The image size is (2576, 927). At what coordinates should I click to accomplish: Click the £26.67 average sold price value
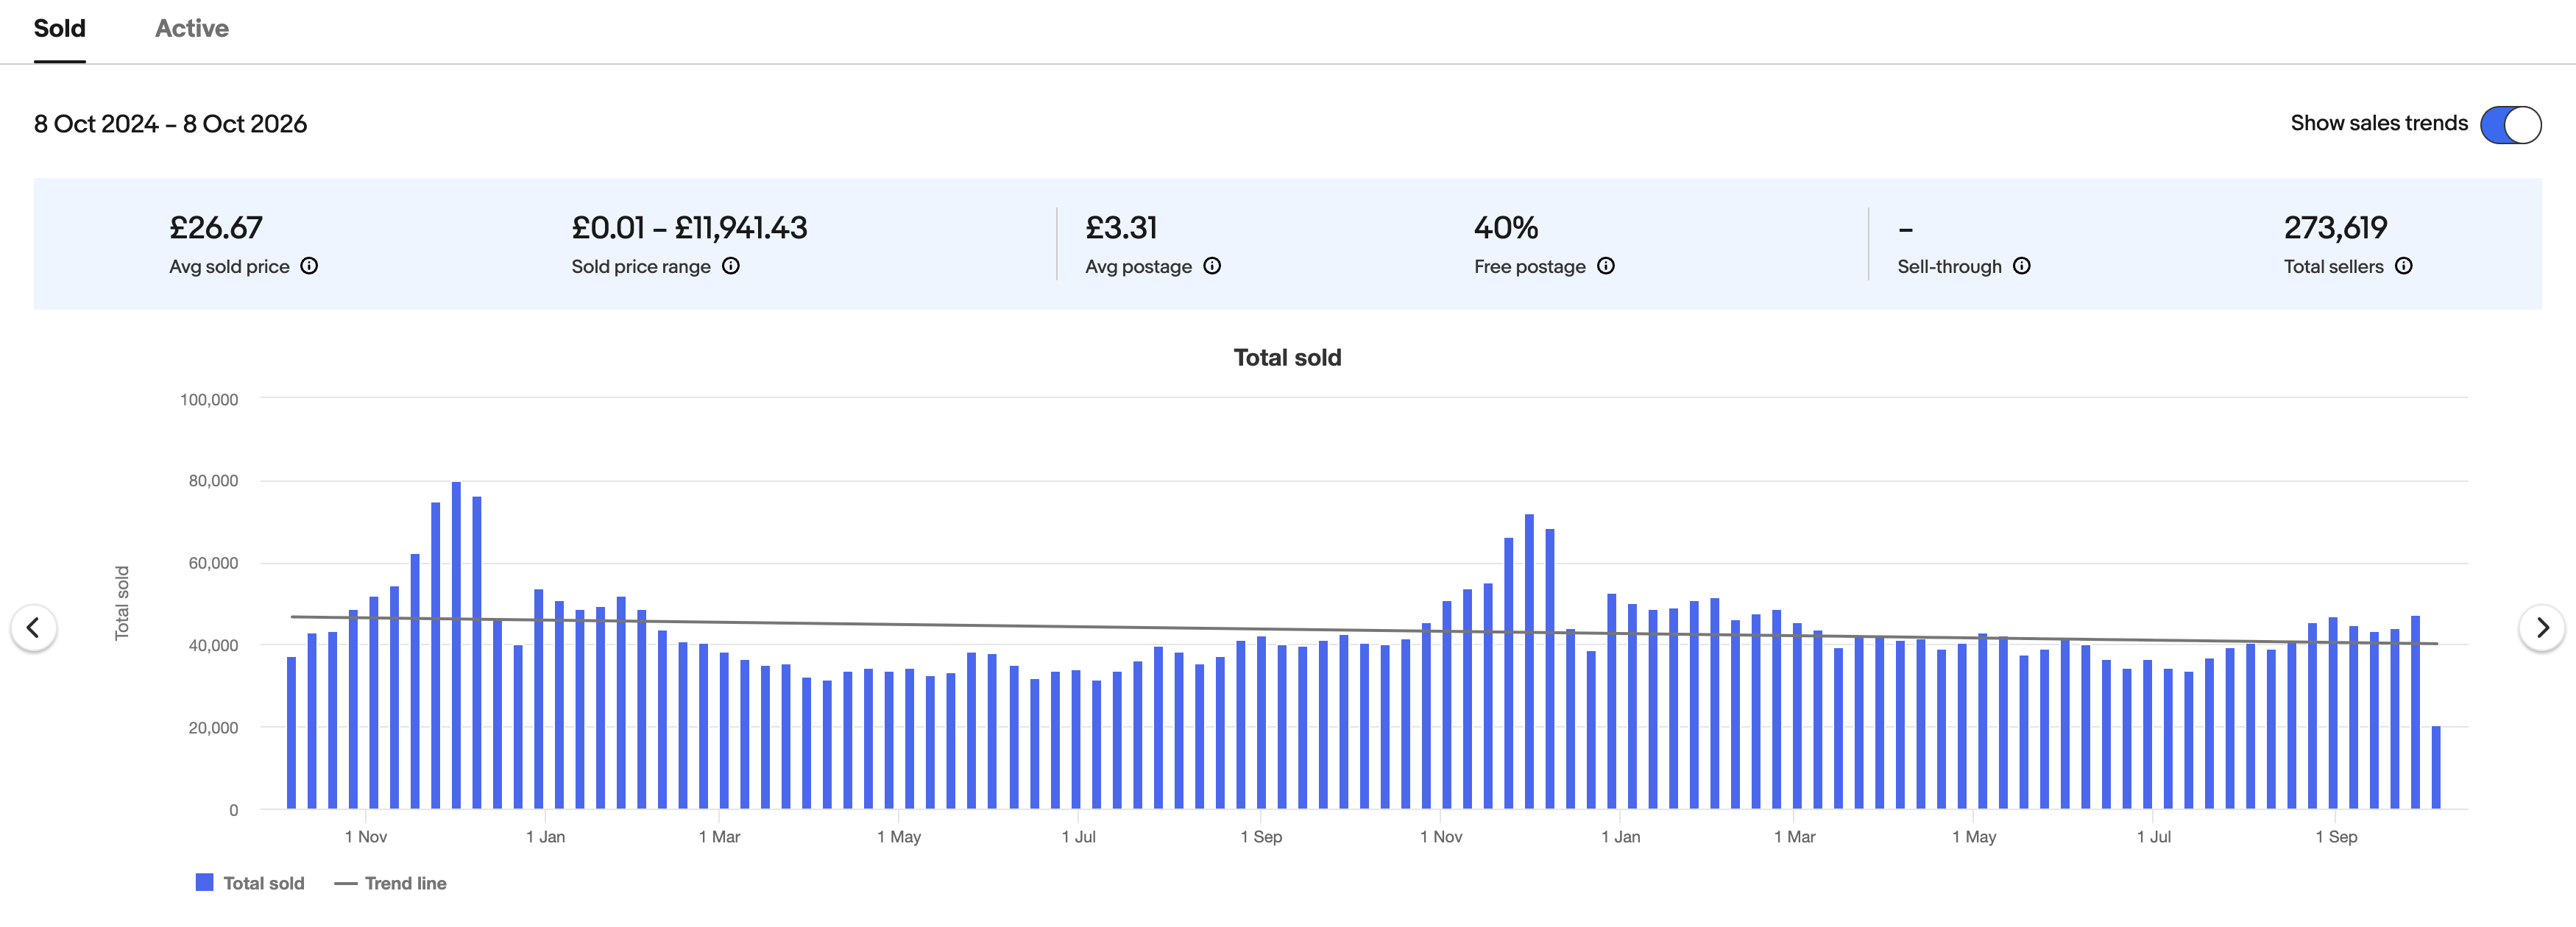[x=216, y=228]
